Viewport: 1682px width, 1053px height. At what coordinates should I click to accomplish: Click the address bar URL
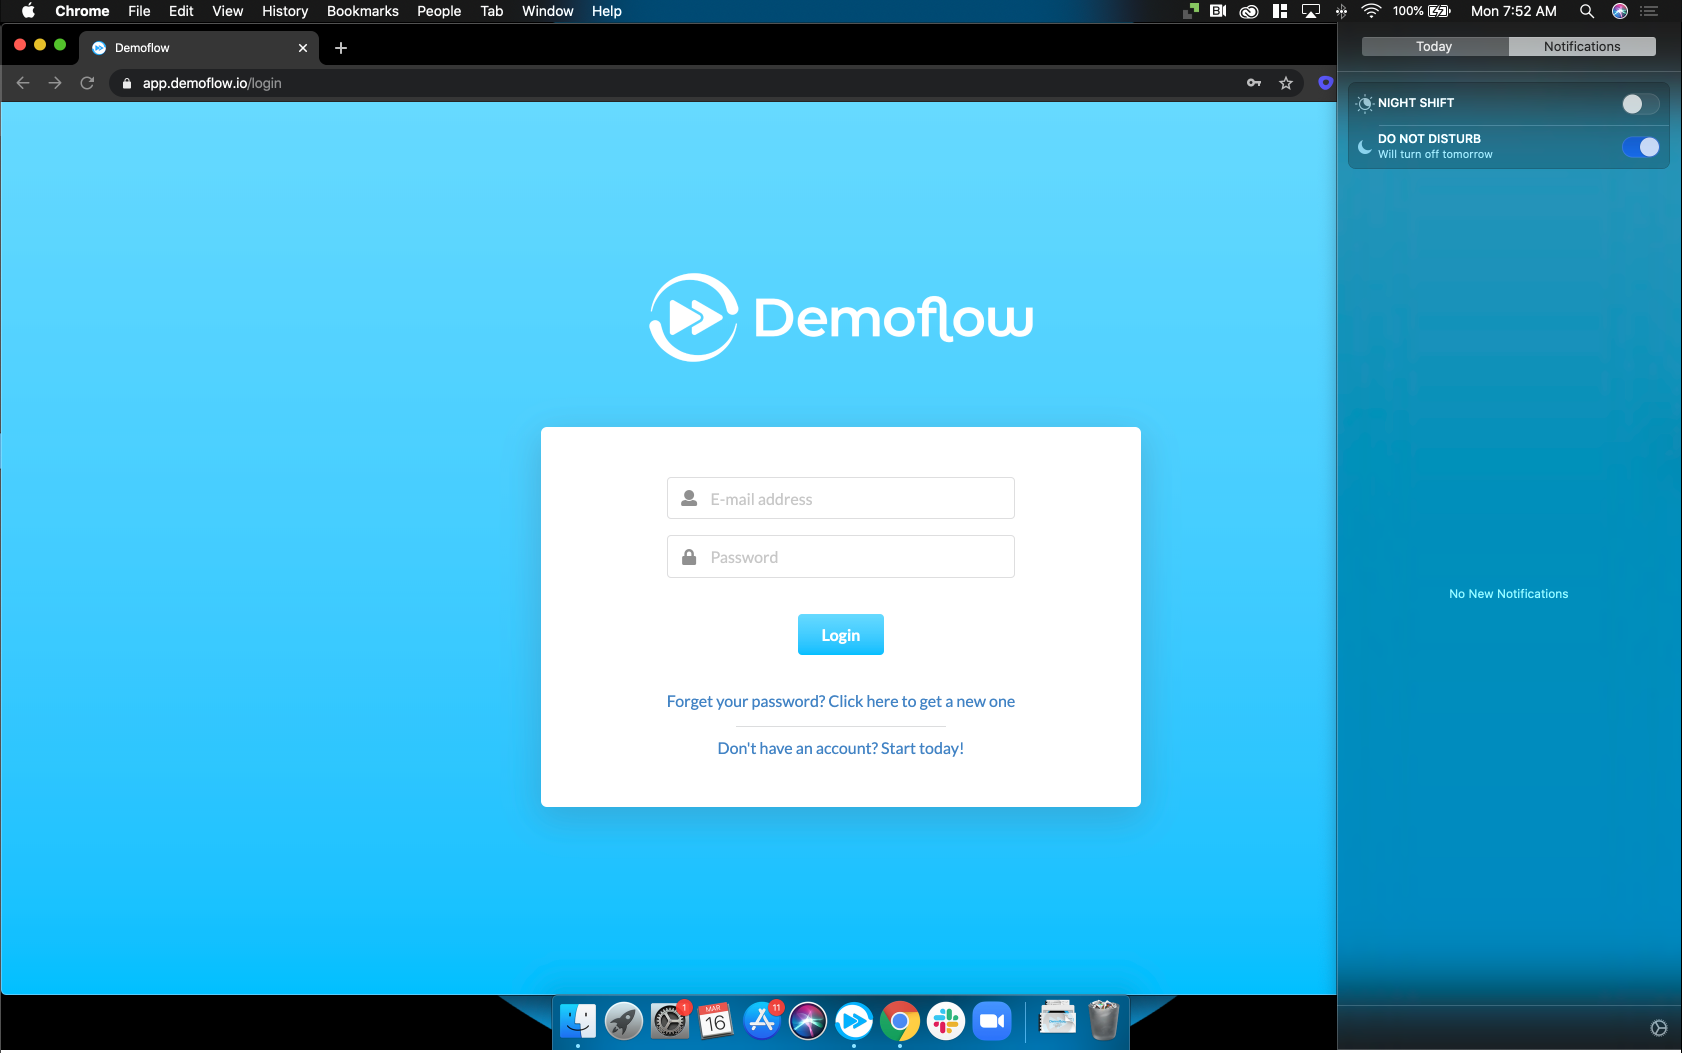pos(212,83)
